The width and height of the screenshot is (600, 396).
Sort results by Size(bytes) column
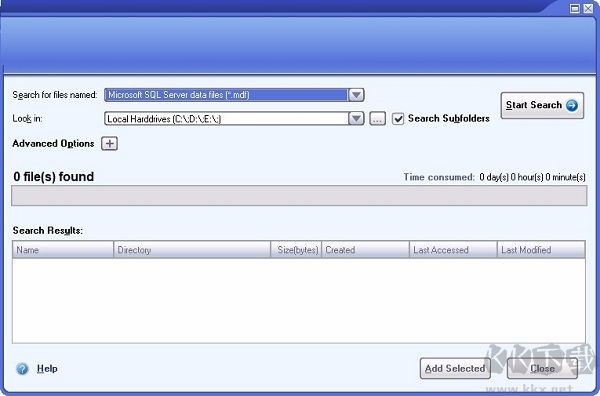click(296, 250)
